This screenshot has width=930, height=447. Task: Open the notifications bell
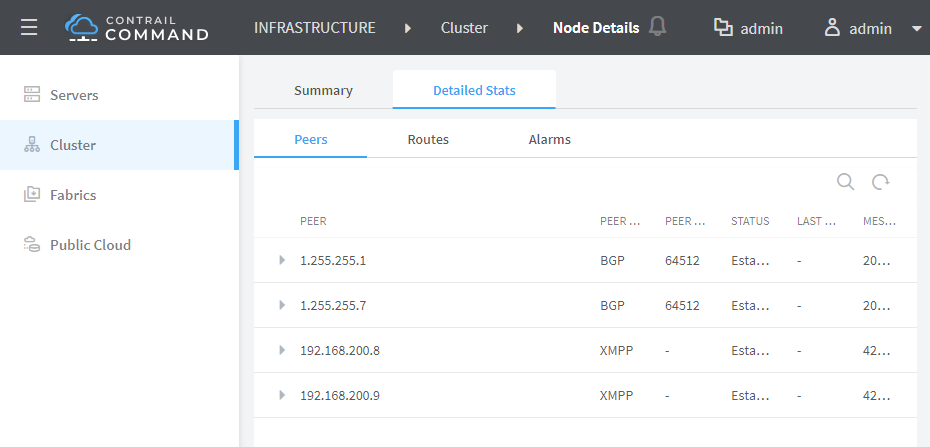[x=657, y=27]
